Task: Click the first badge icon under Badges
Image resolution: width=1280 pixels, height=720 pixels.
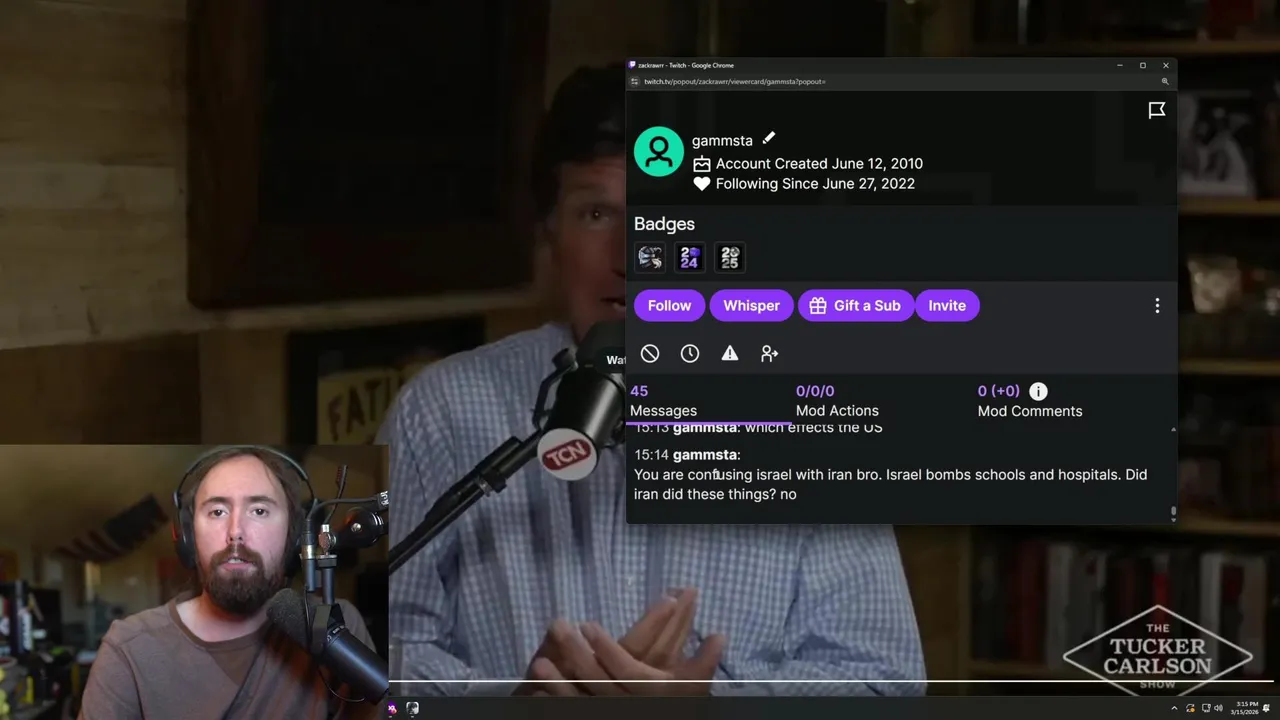Action: tap(650, 258)
